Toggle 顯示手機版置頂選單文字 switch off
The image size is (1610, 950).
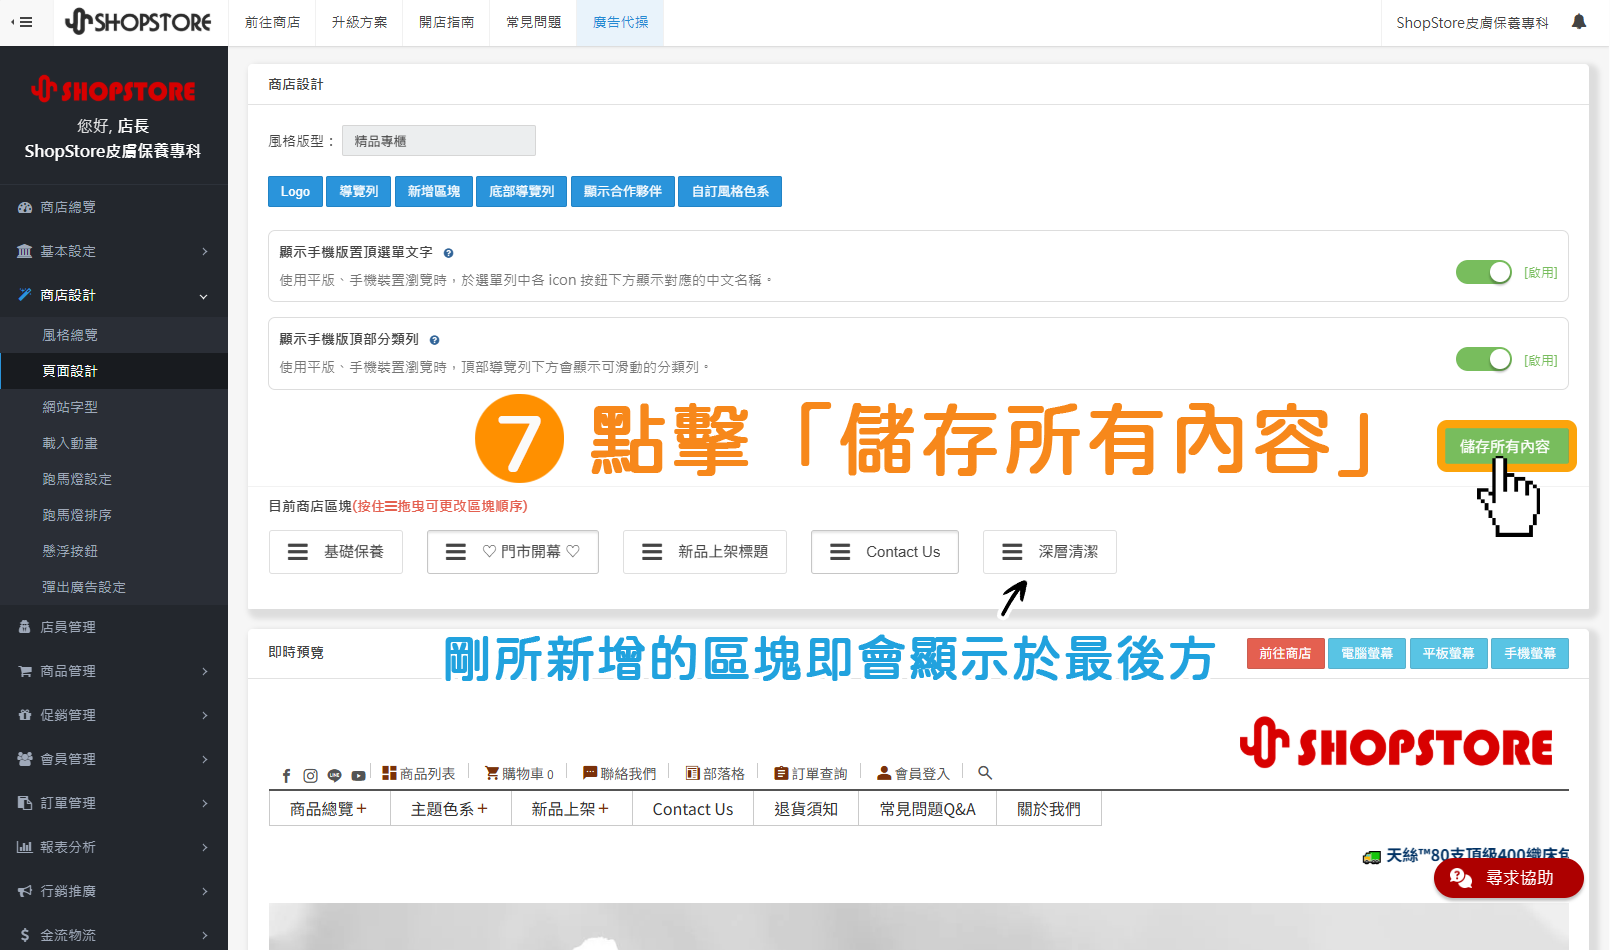pyautogui.click(x=1484, y=272)
